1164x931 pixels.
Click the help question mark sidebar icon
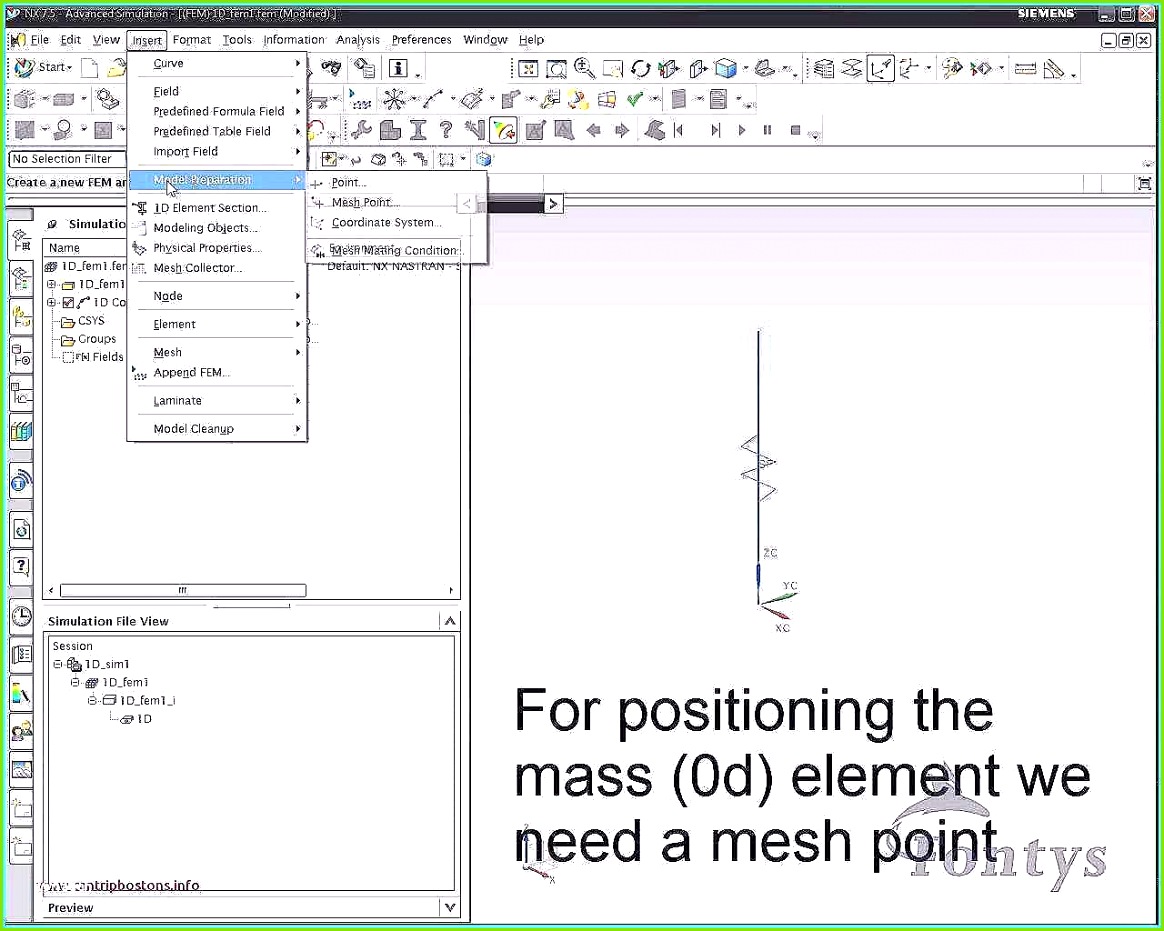click(22, 566)
